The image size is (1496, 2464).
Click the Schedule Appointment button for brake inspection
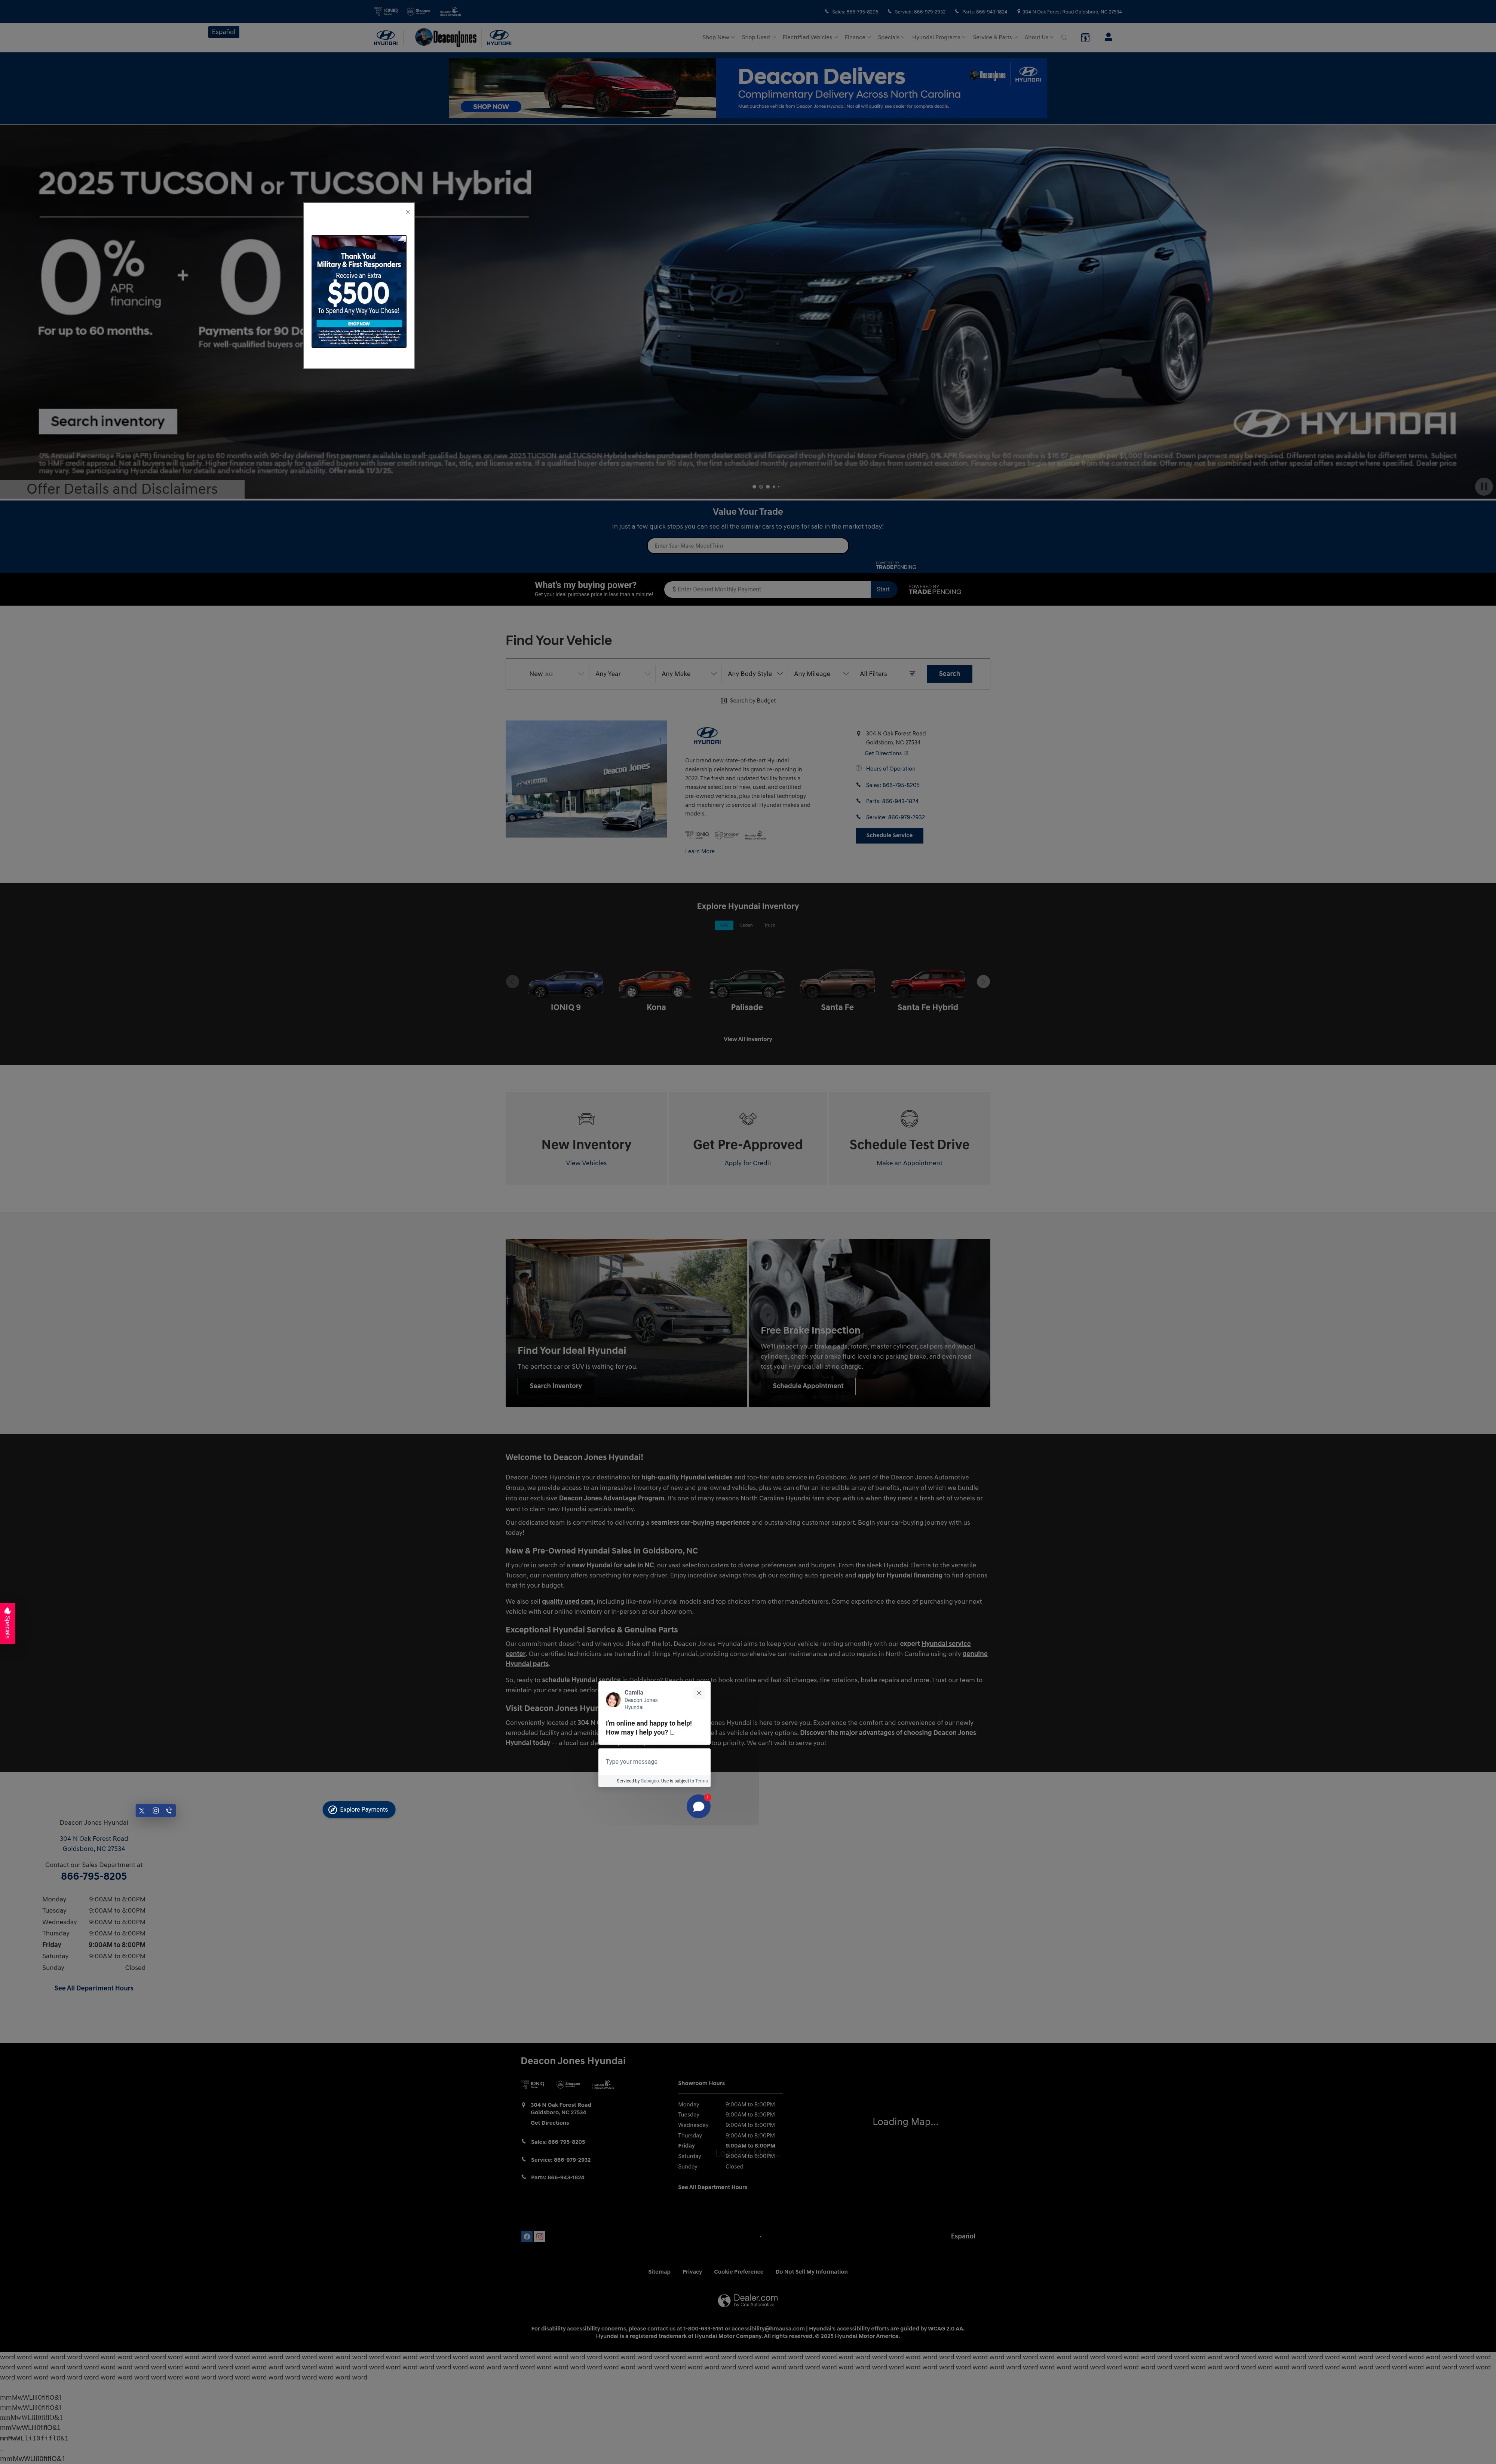click(808, 1386)
